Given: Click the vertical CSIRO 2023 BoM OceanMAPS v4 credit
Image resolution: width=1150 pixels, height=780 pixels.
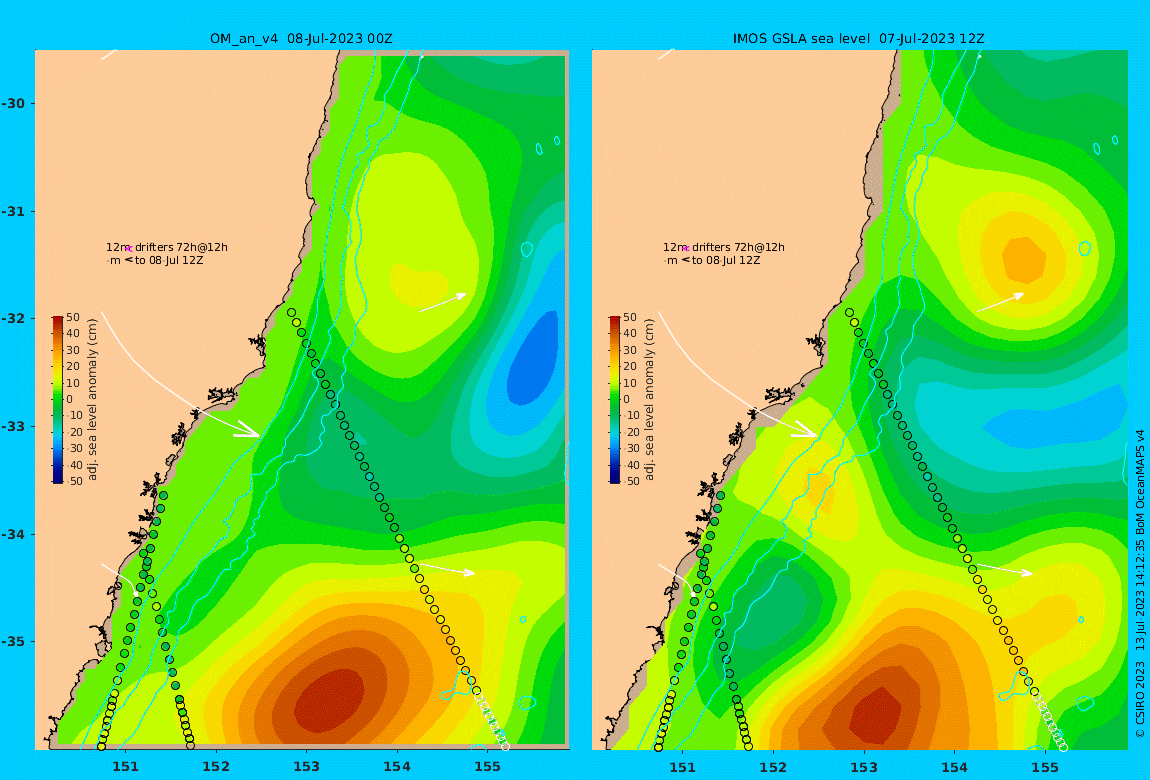Looking at the screenshot, I should (x=1140, y=583).
